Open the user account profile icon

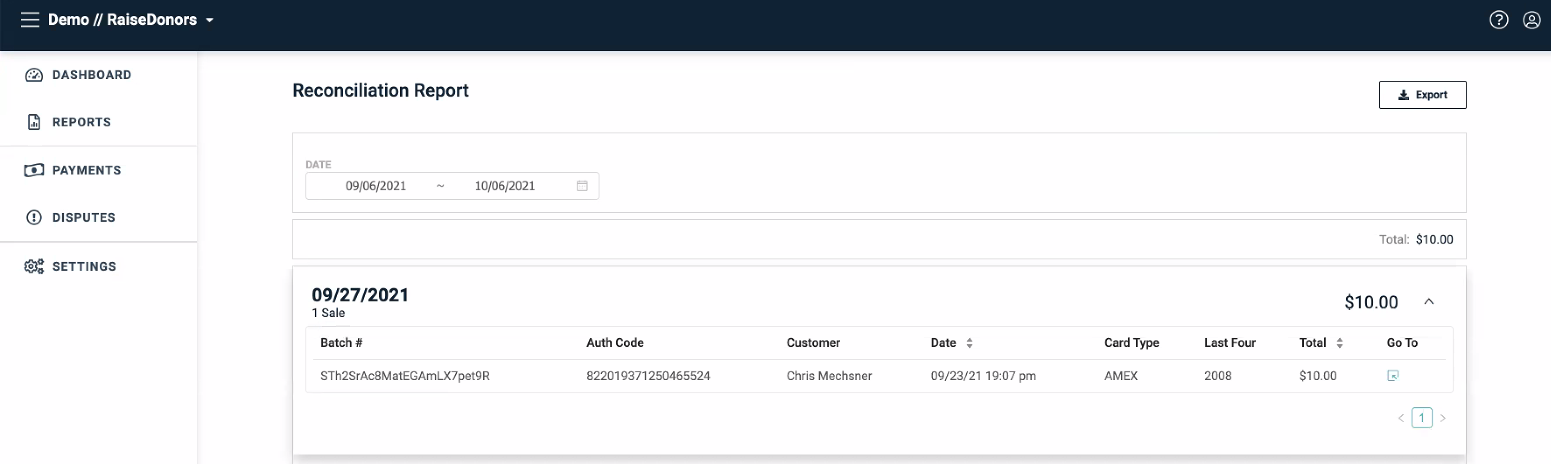1531,20
